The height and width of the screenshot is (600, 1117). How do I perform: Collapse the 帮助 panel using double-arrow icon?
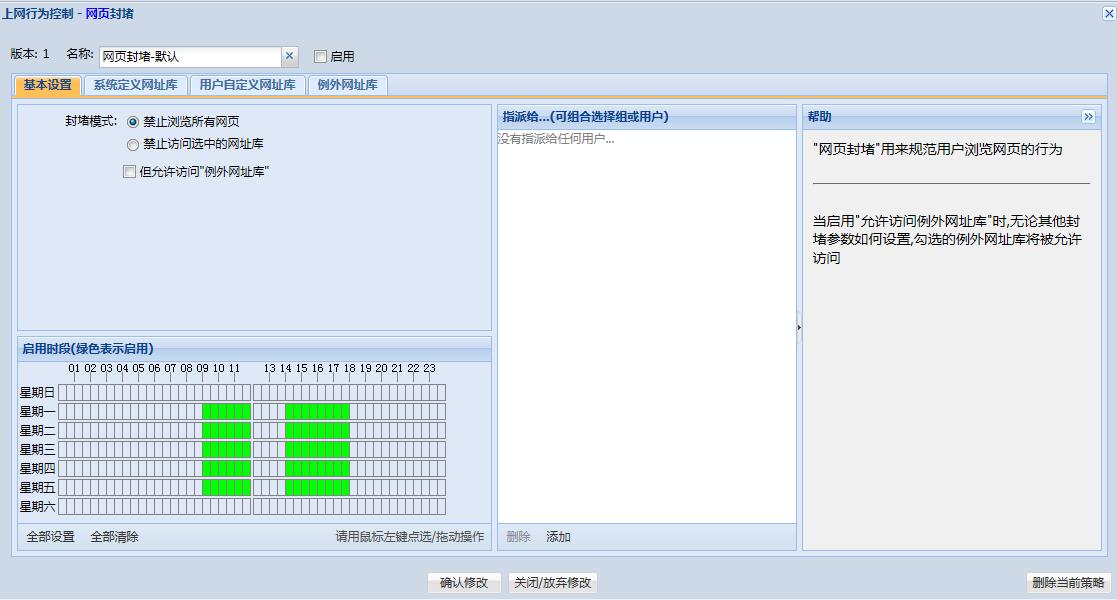pos(1088,117)
